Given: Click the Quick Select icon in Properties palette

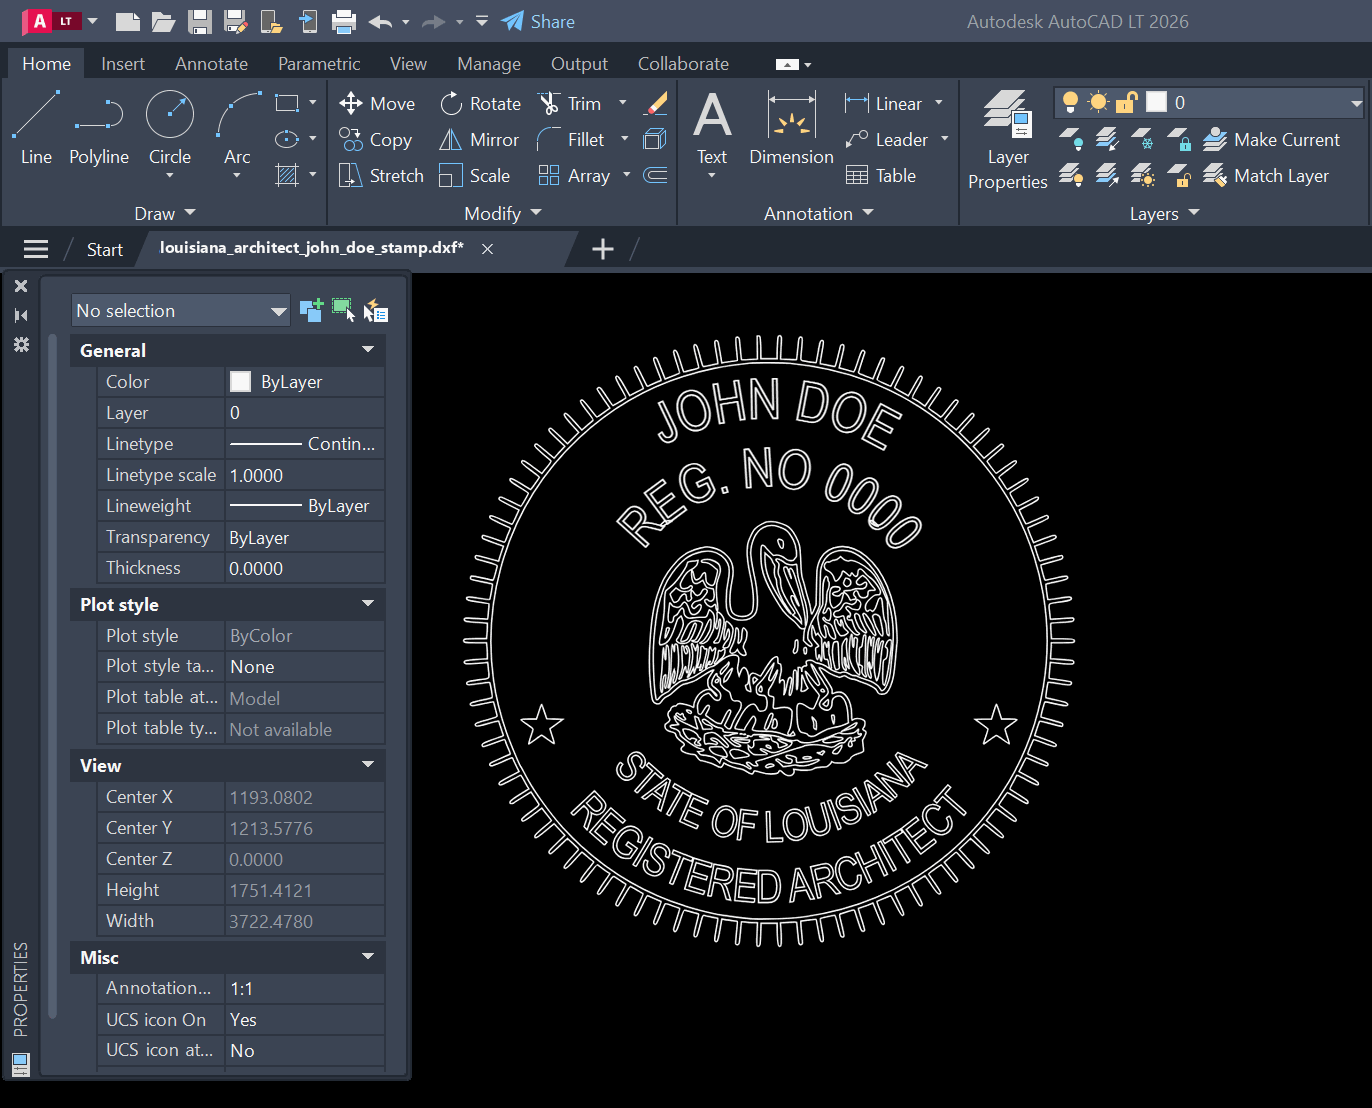Looking at the screenshot, I should tap(377, 311).
